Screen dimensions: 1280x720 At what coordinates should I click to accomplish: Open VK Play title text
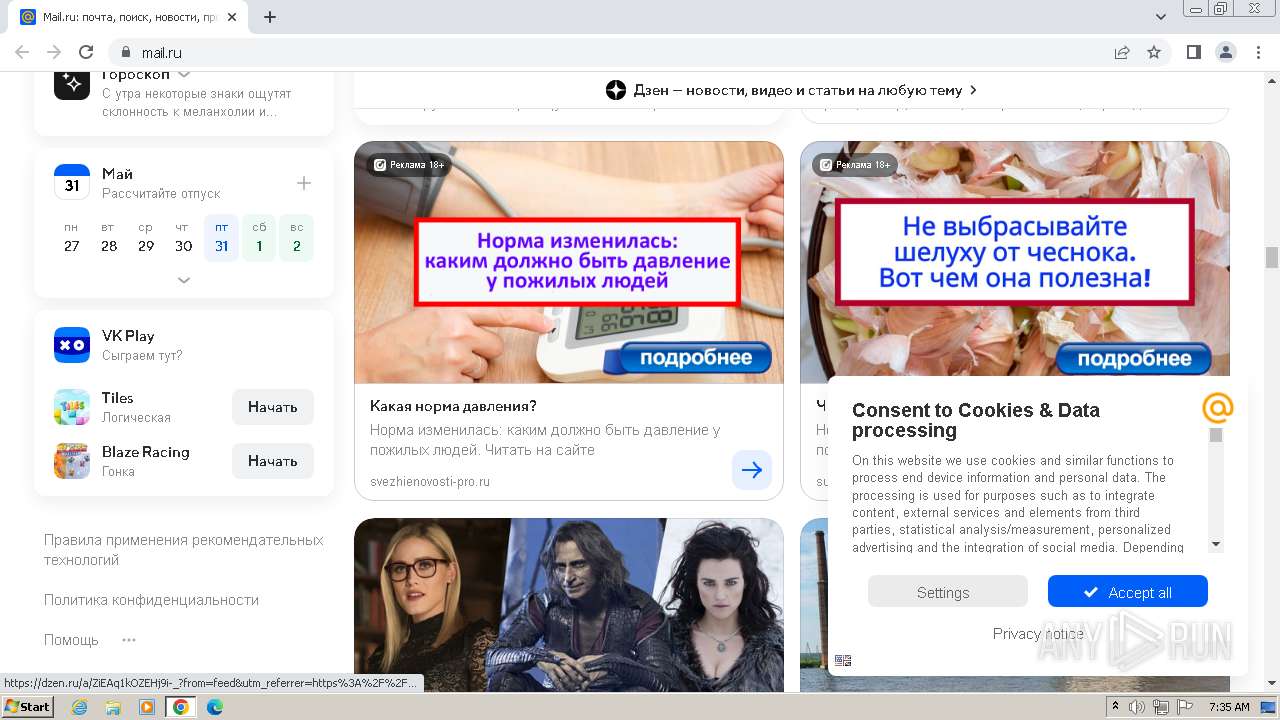[x=128, y=336]
